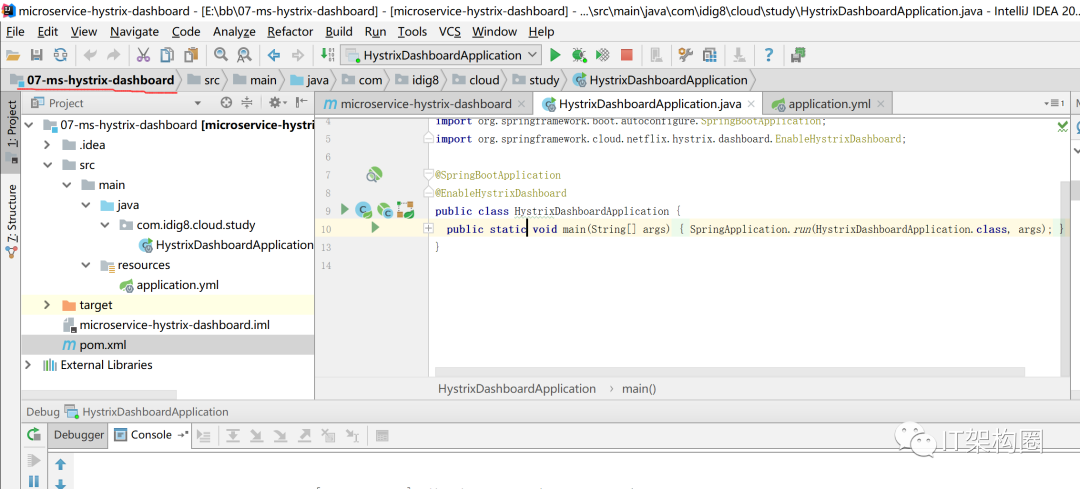
Task: Navigate Forward with the gray arrow
Action: click(x=298, y=55)
